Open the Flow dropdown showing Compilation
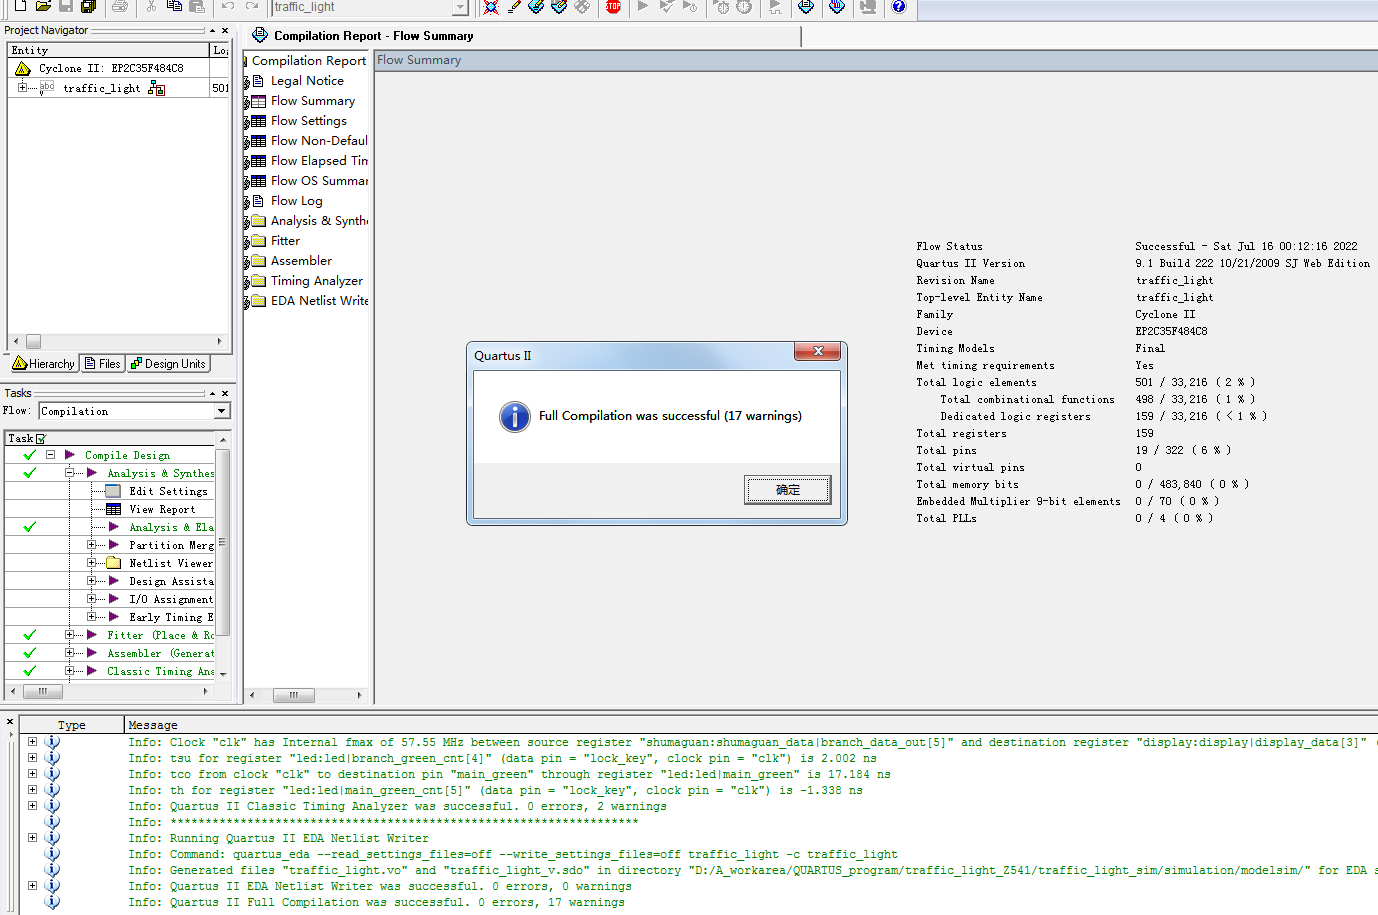The image size is (1378, 915). coord(222,411)
